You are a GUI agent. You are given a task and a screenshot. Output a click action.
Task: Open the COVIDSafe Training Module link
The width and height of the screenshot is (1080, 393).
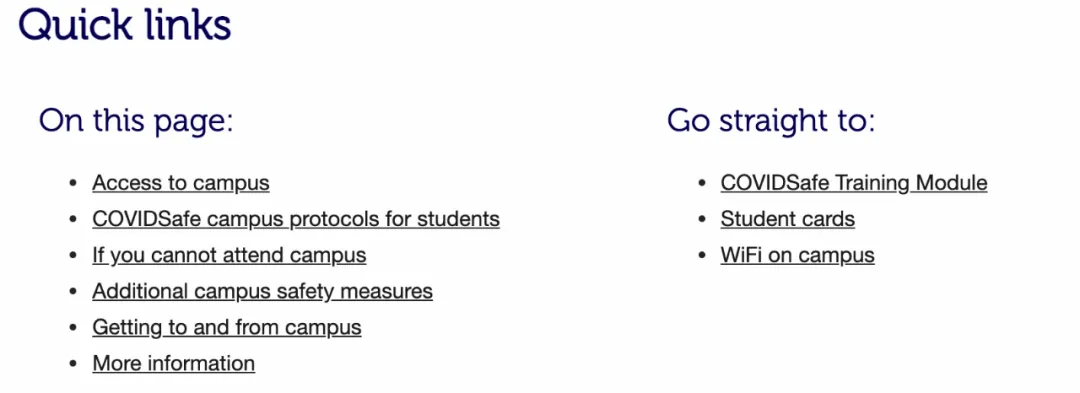(854, 183)
